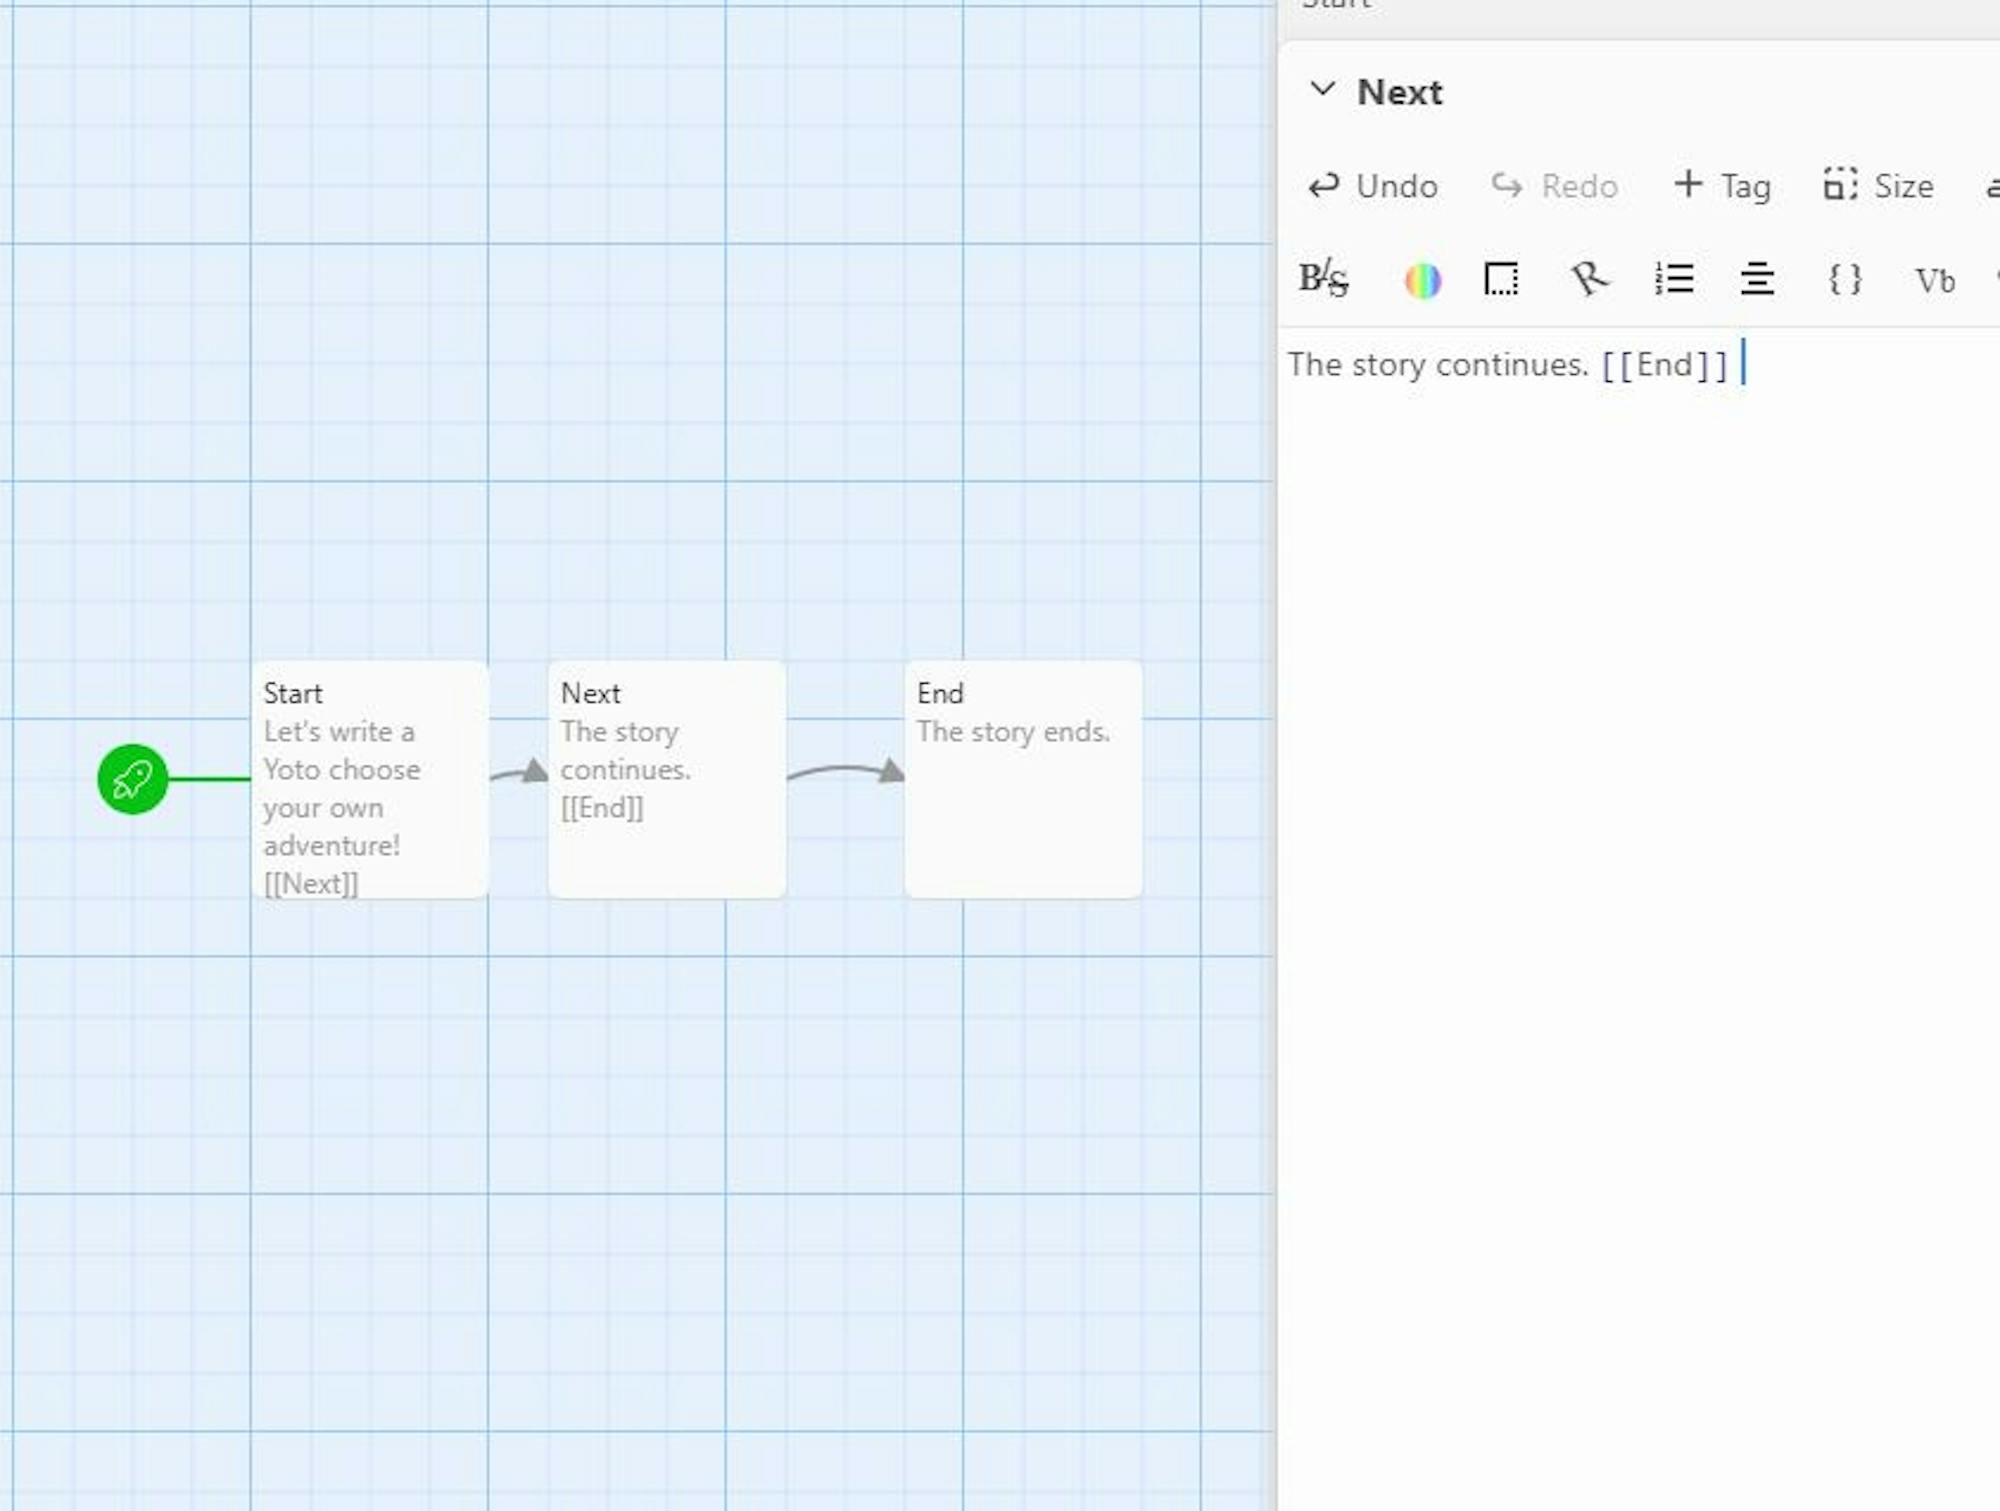Image resolution: width=2000 pixels, height=1511 pixels.
Task: Open the rainbow text colour picker
Action: pyautogui.click(x=1422, y=280)
